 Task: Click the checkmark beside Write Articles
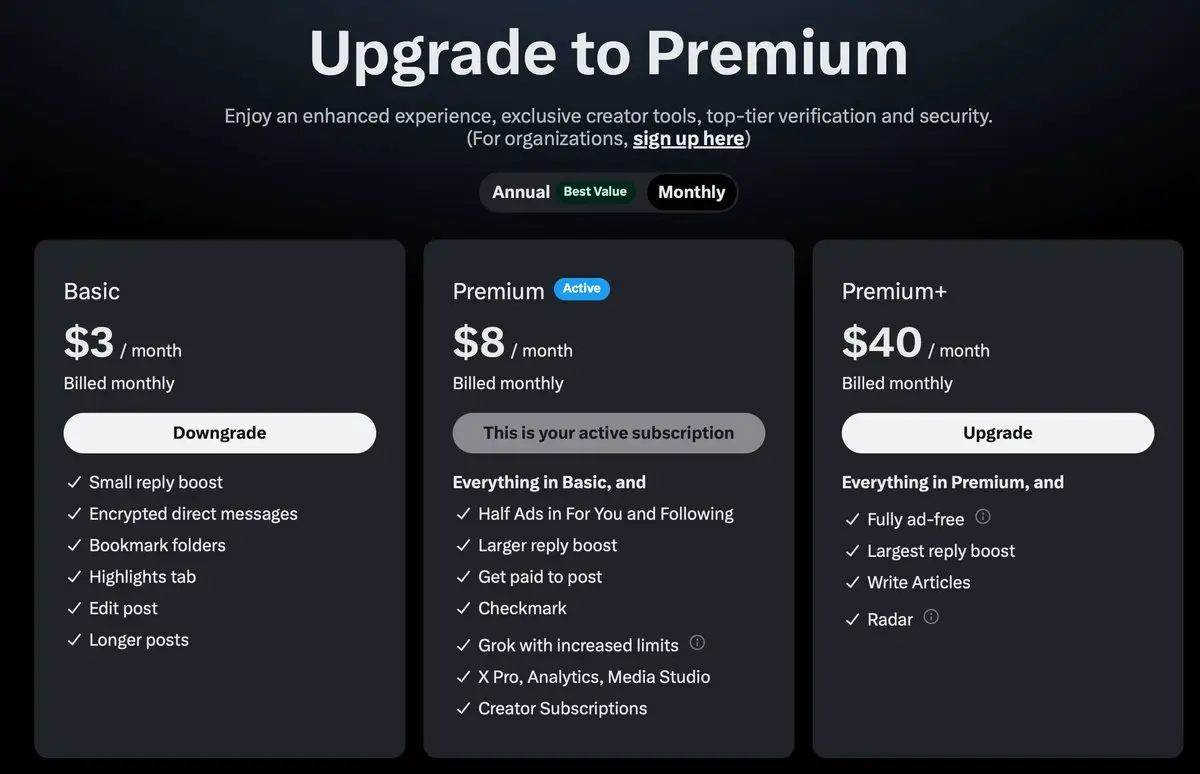(x=853, y=582)
